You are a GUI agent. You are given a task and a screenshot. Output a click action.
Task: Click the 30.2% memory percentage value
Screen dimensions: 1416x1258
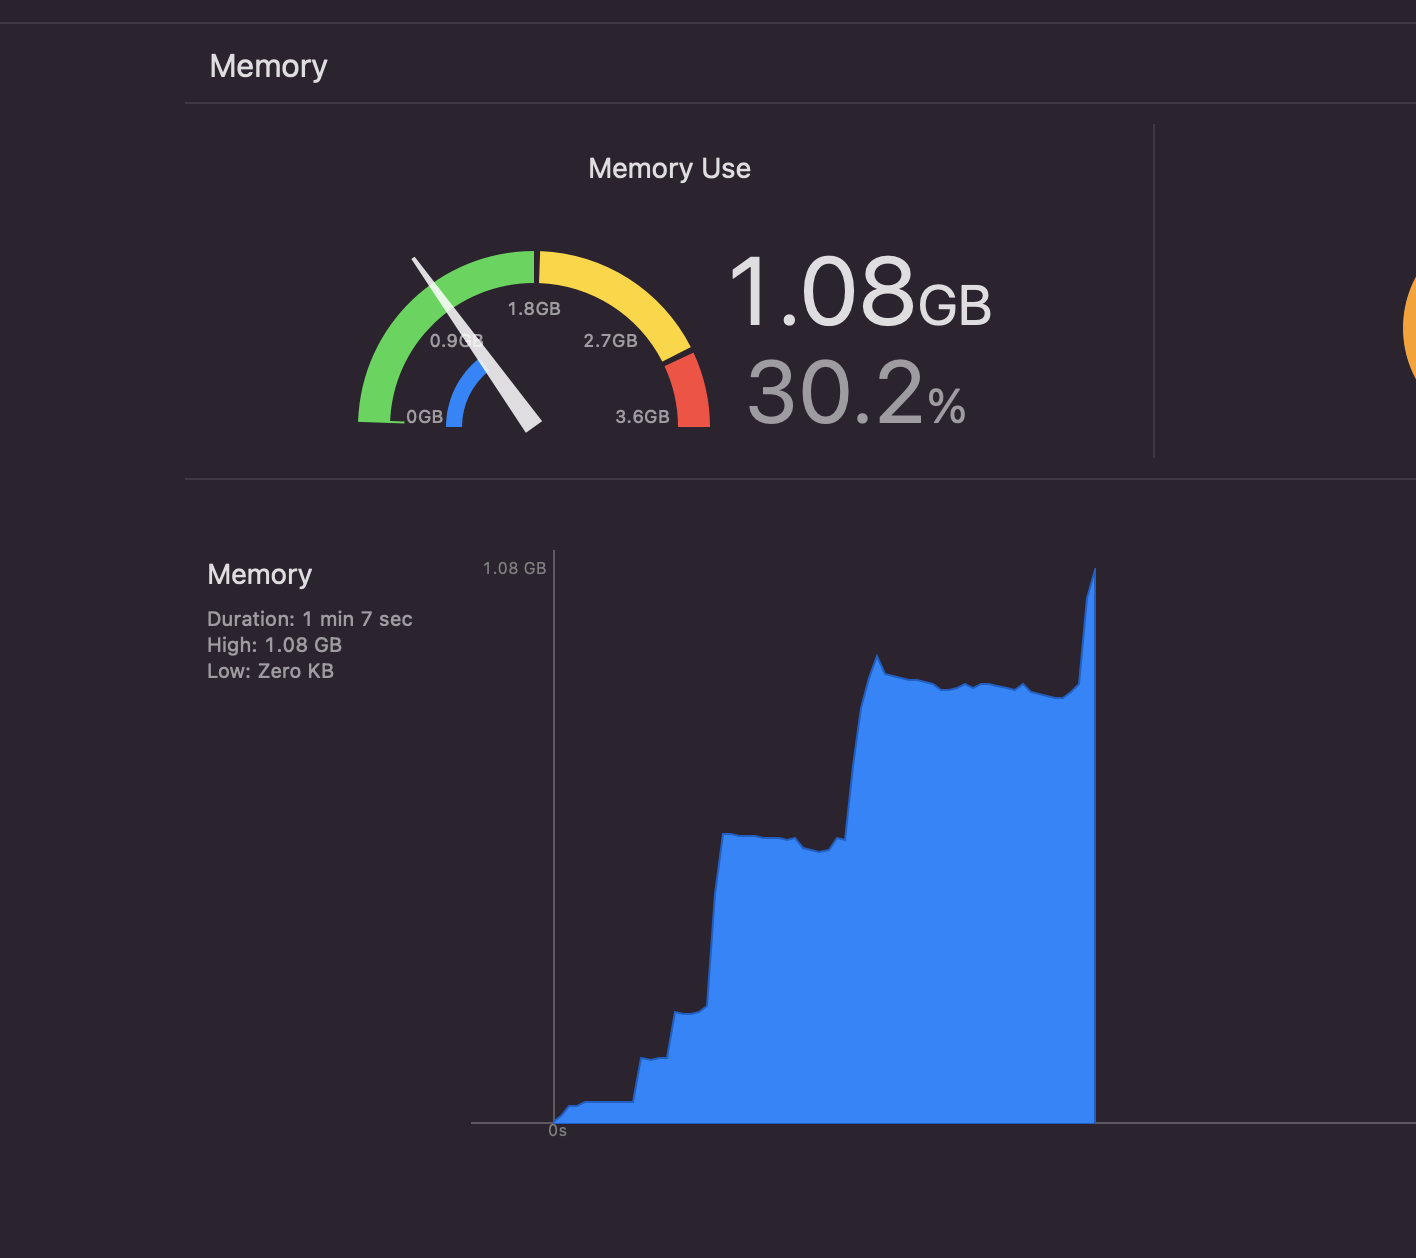(x=856, y=393)
